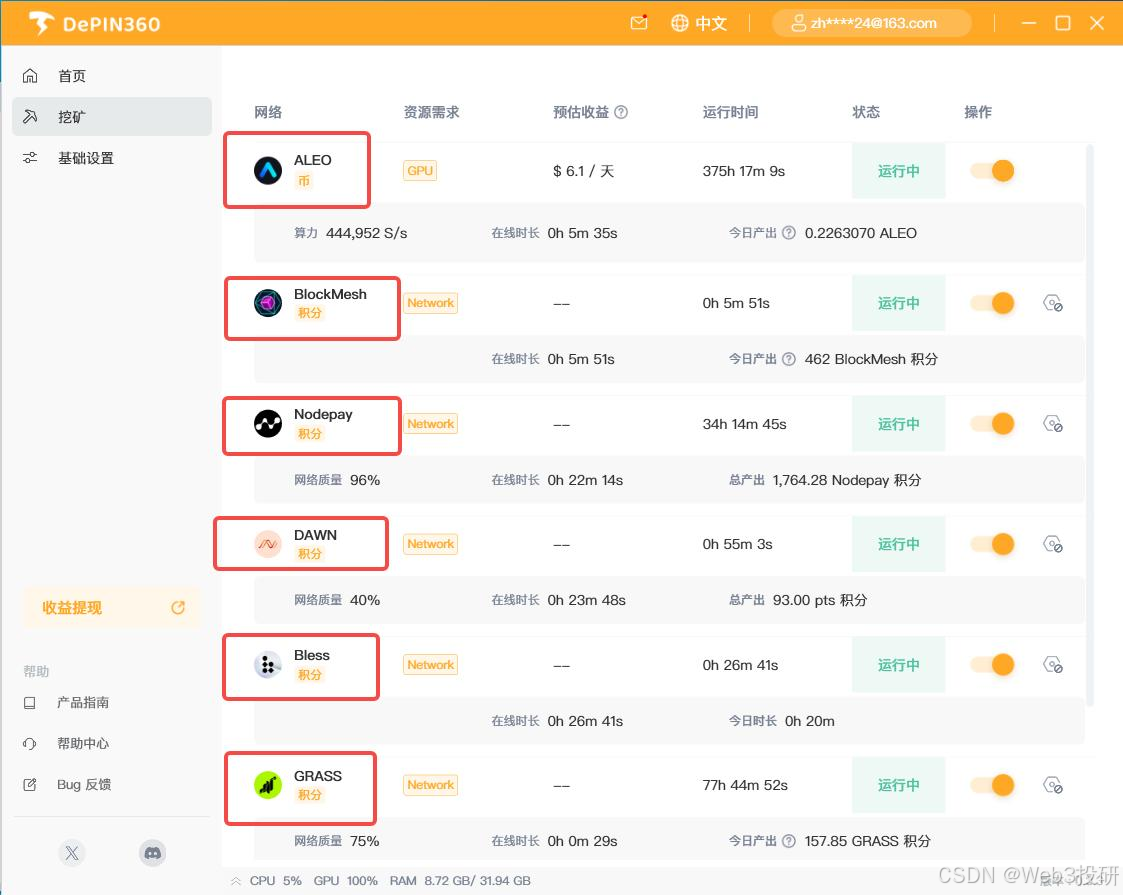Click the 运行中 status of GRASS
The width and height of the screenshot is (1123, 895).
[898, 785]
